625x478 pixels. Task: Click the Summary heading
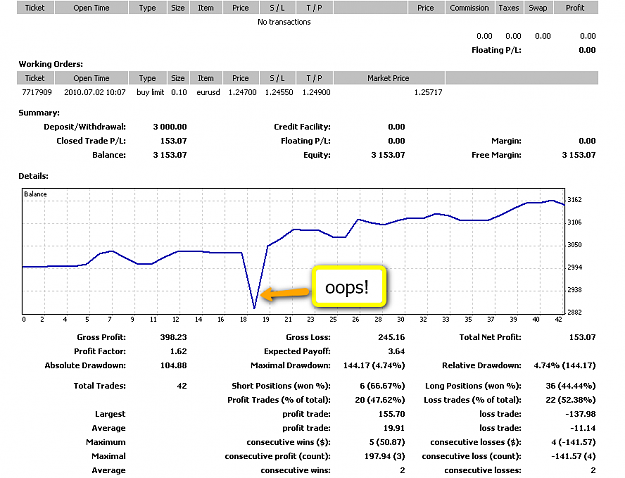(39, 113)
